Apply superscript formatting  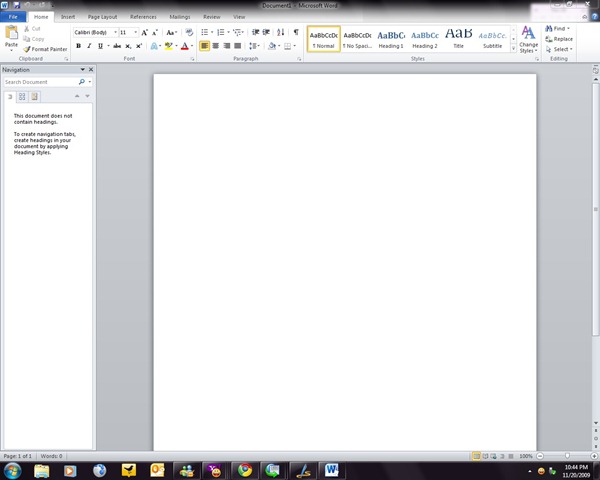139,46
